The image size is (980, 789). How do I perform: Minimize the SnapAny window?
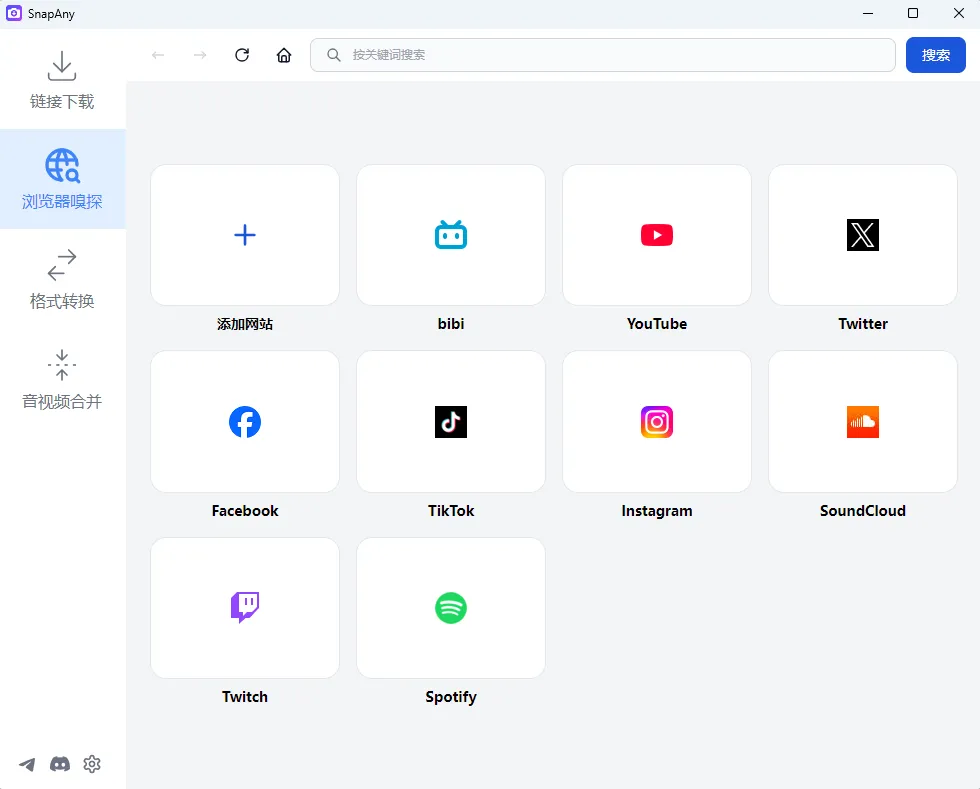868,13
